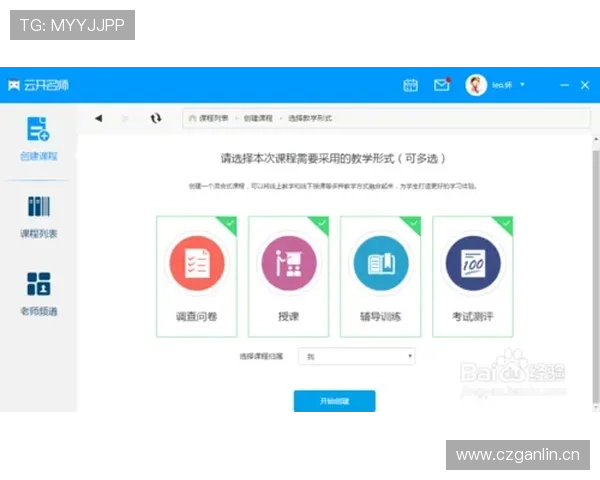This screenshot has width=600, height=480.
Task: Open the calendar icon in the header
Action: (410, 85)
